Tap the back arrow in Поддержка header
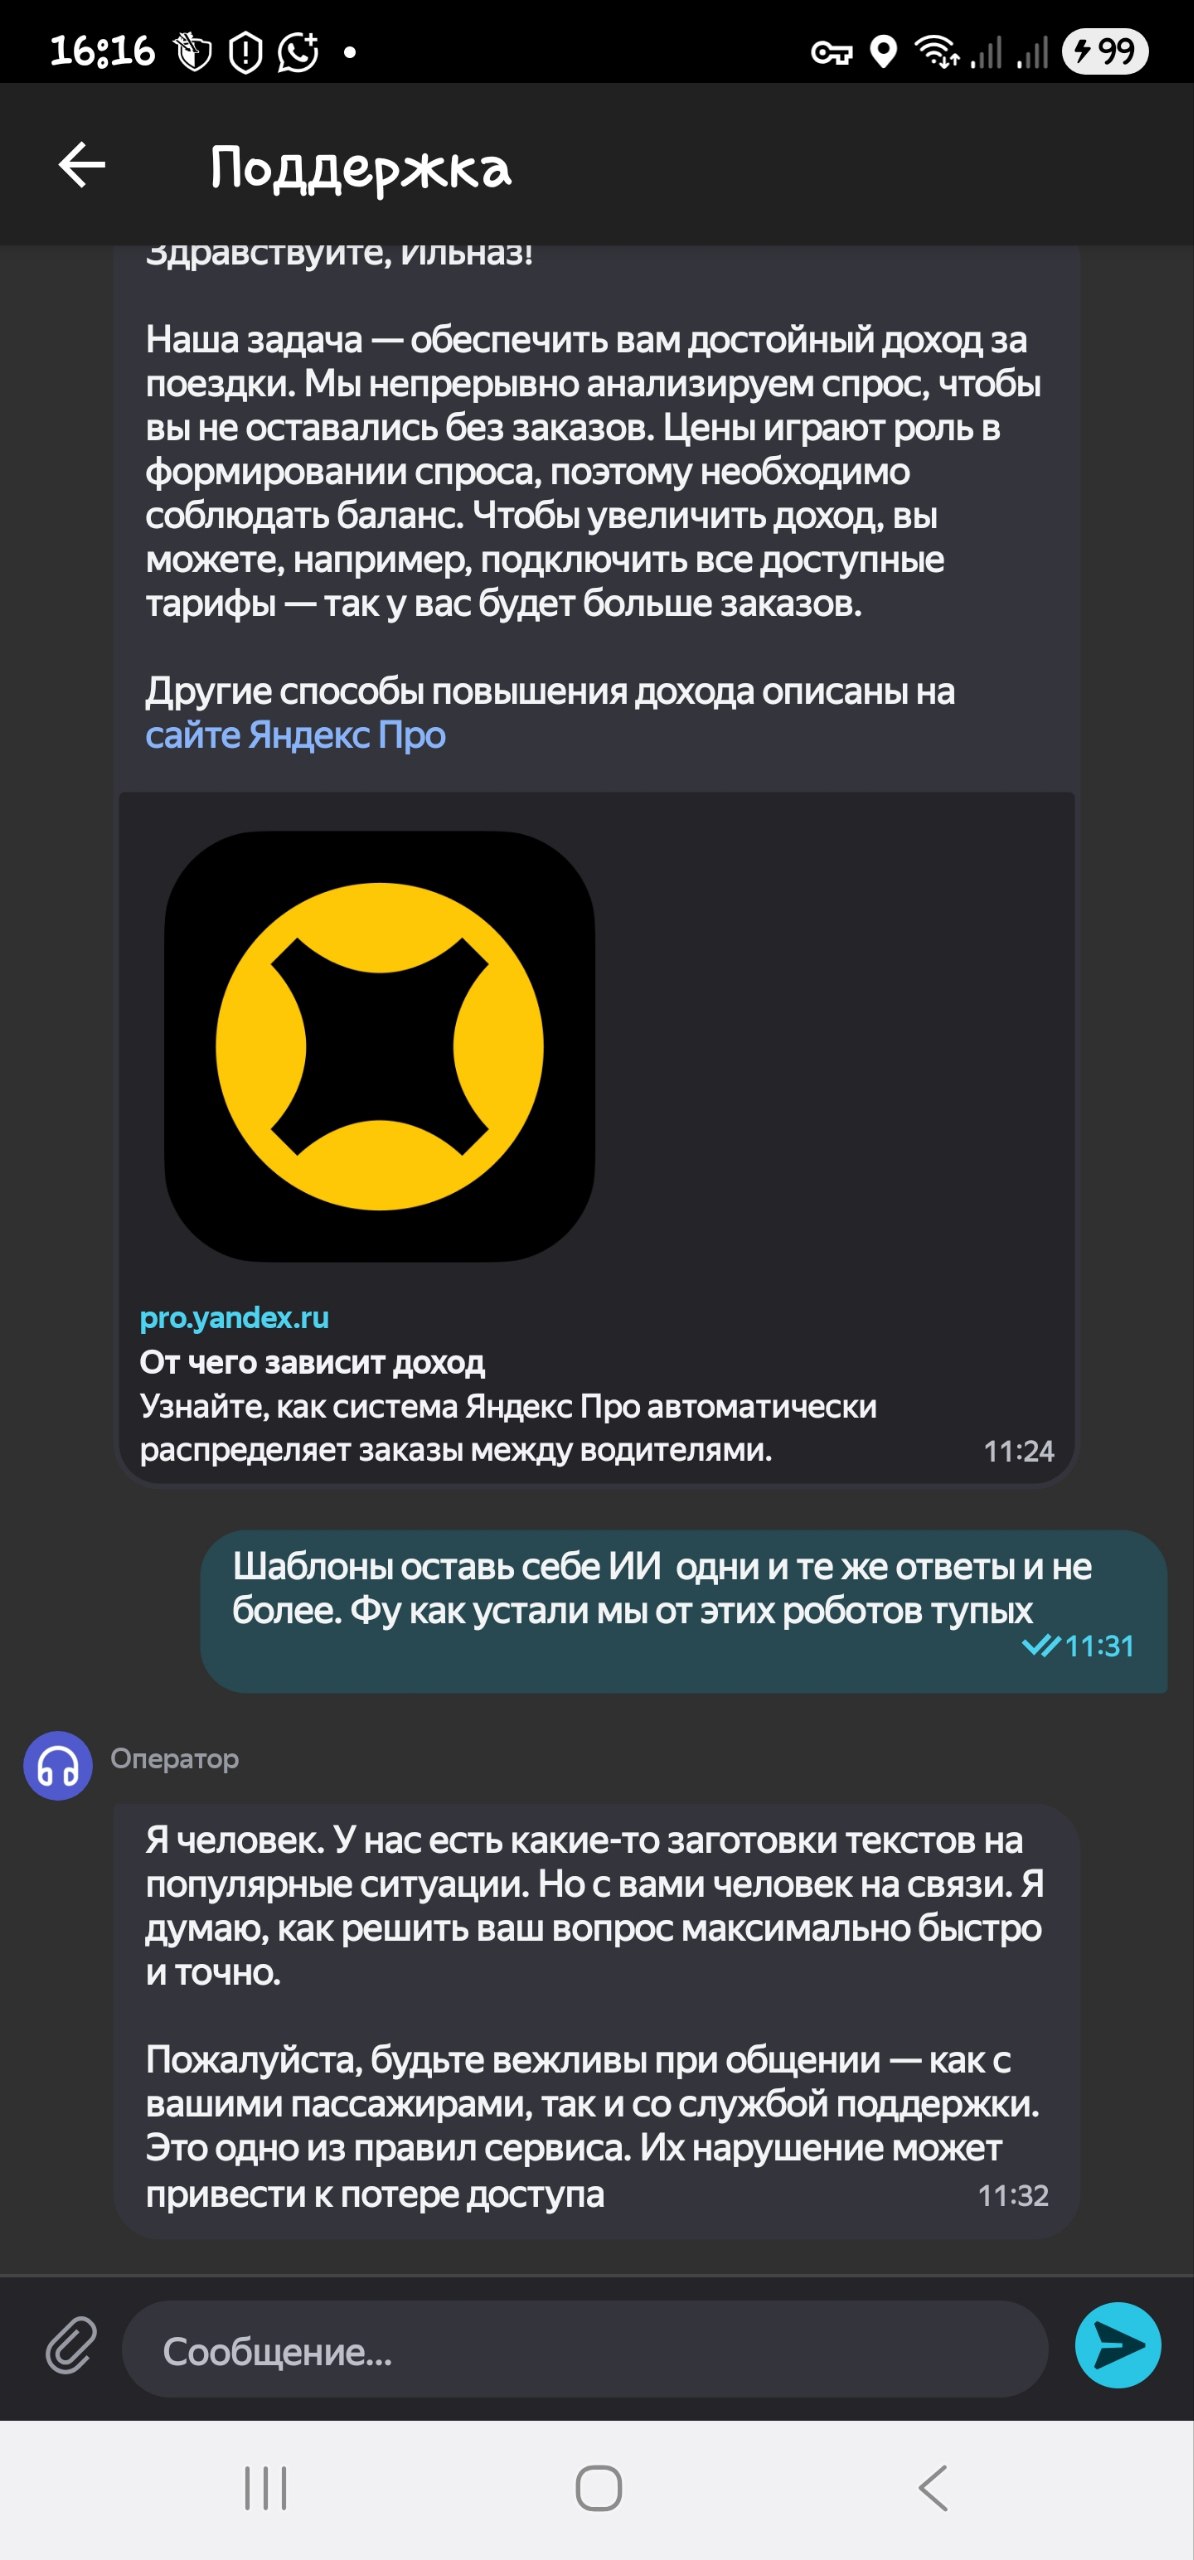1194x2560 pixels. click(82, 165)
